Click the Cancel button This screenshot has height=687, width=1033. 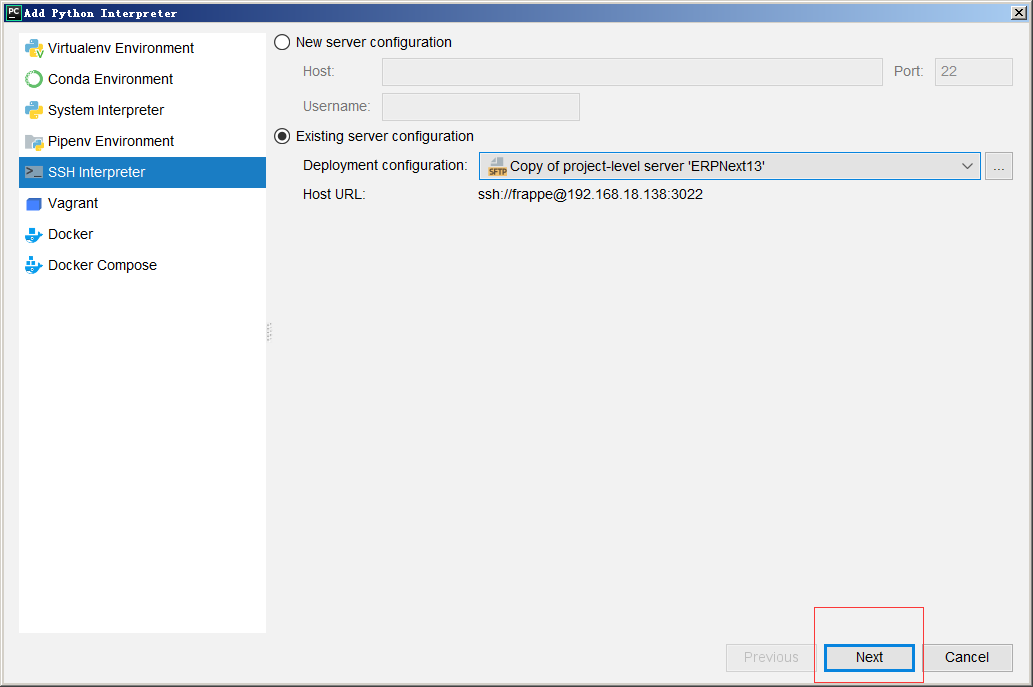click(x=966, y=657)
